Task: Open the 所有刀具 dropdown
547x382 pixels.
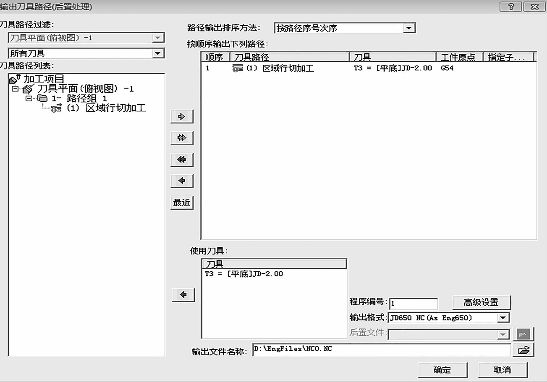Action: point(158,53)
